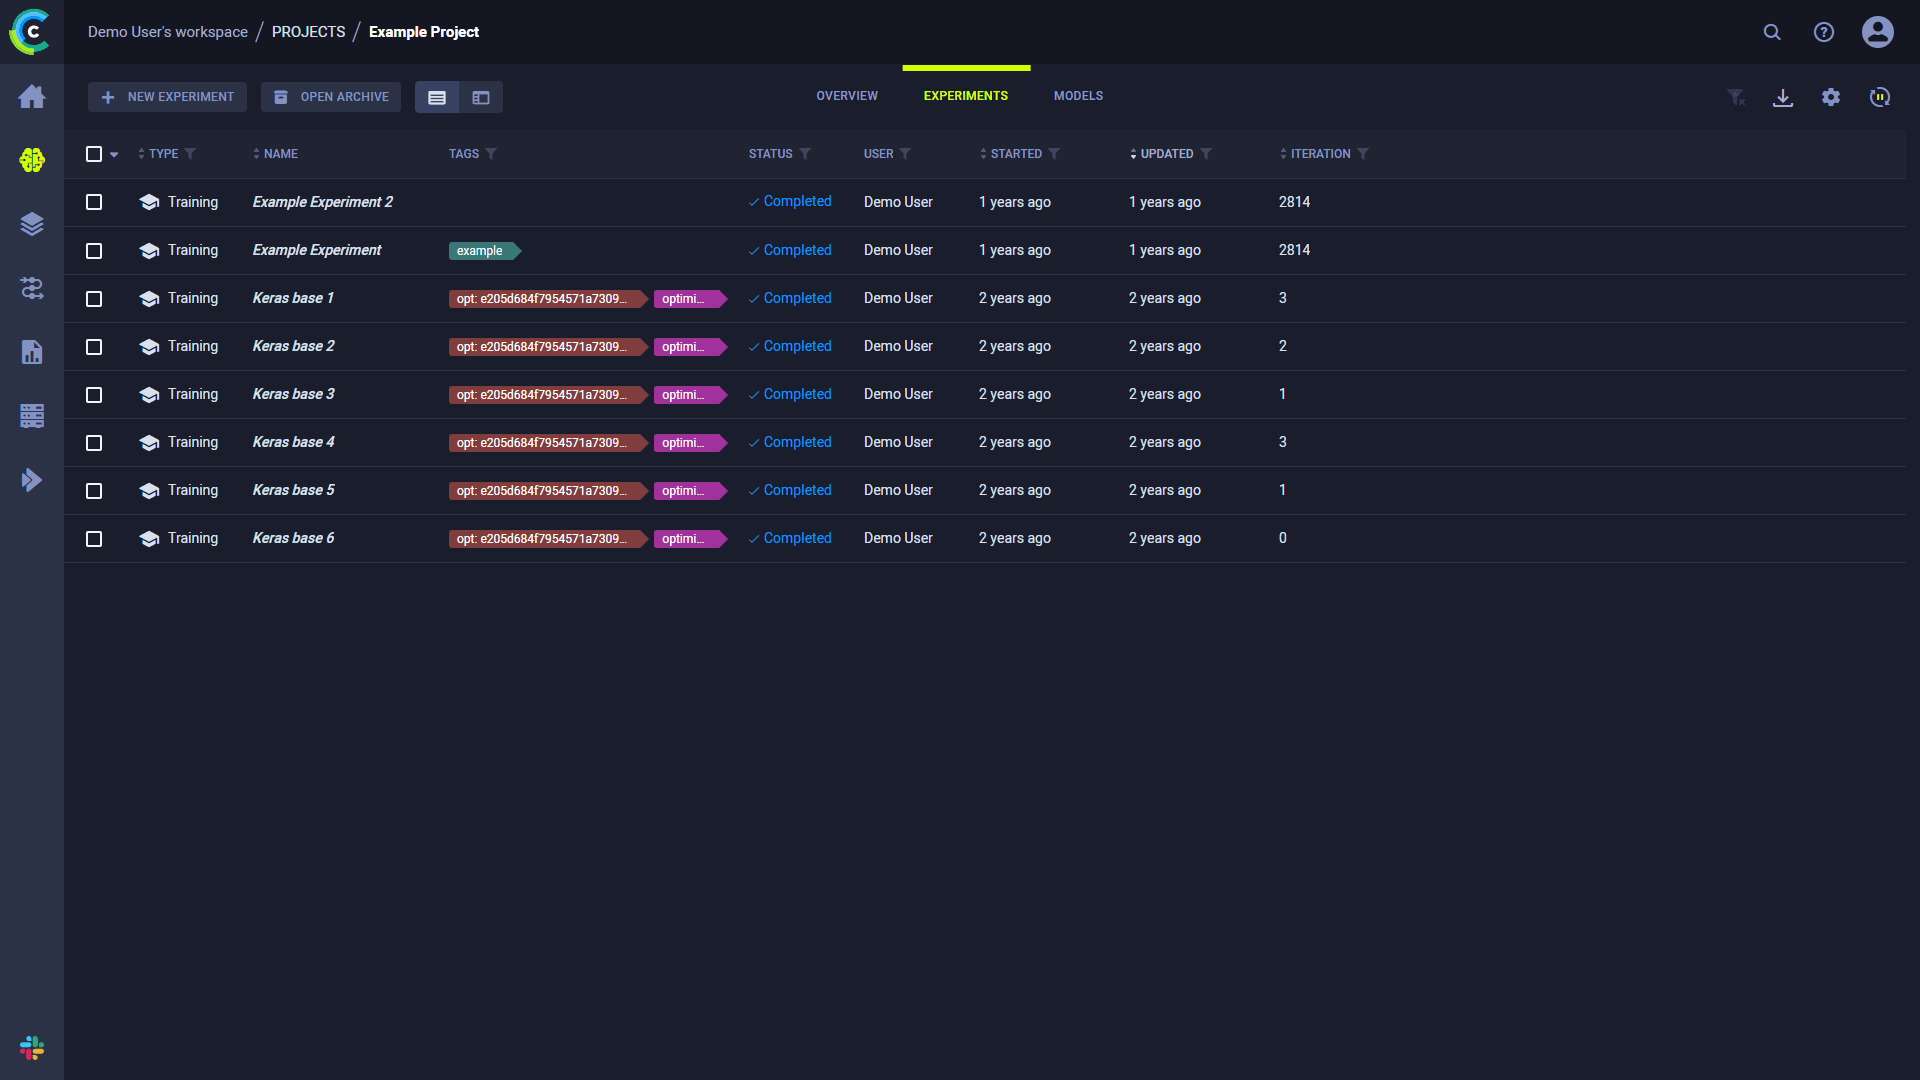This screenshot has height=1080, width=1920.
Task: Open Pipelines from the left sidebar
Action: [31, 289]
